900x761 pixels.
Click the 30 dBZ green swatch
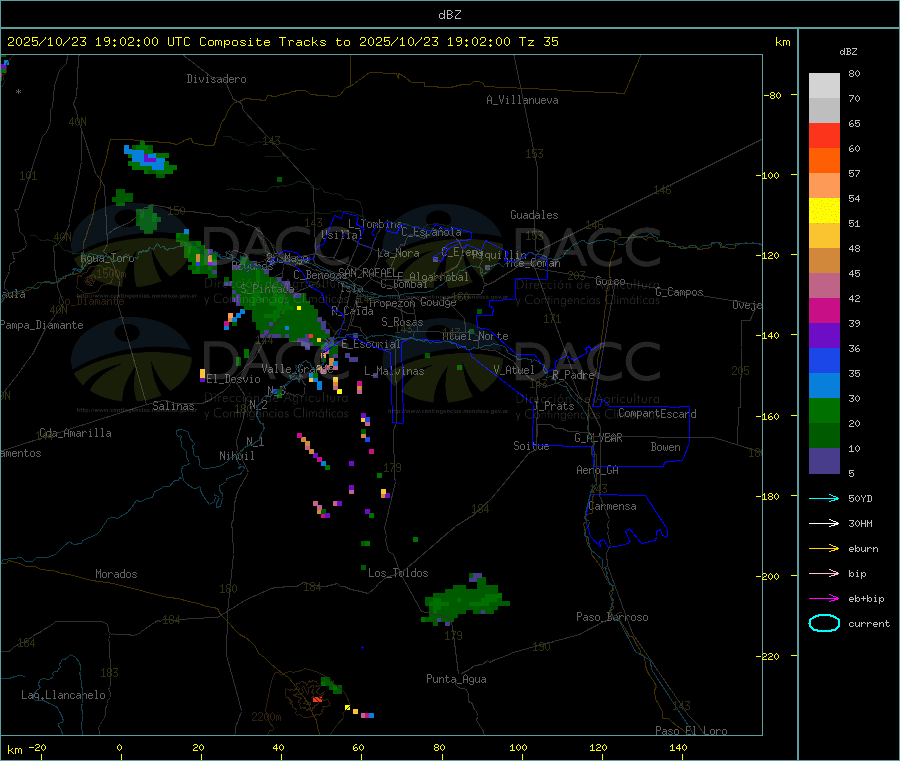click(824, 410)
